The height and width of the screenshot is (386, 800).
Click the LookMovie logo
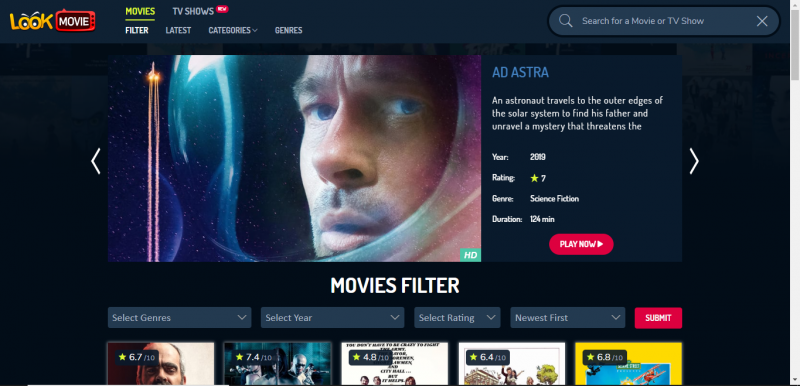[53, 21]
